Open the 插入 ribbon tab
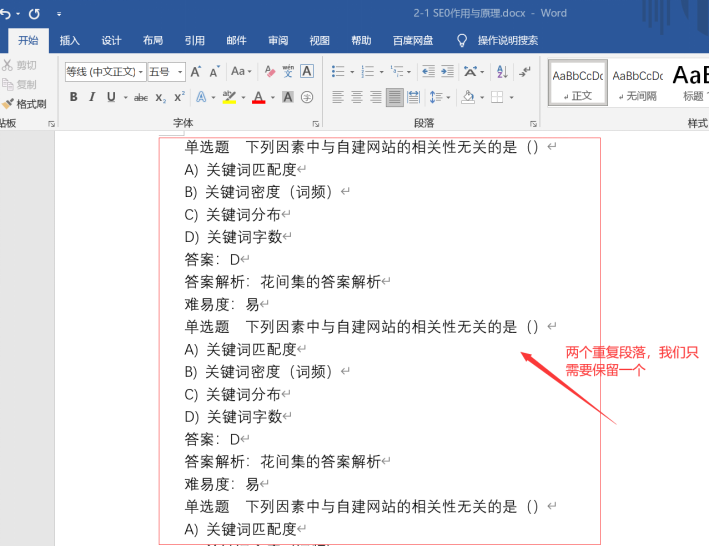This screenshot has width=709, height=547. tap(70, 41)
